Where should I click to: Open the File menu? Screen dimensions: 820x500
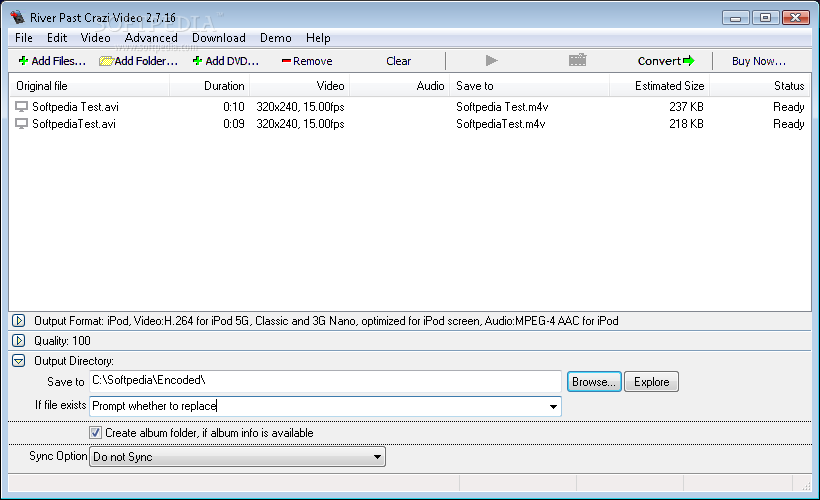click(x=24, y=38)
